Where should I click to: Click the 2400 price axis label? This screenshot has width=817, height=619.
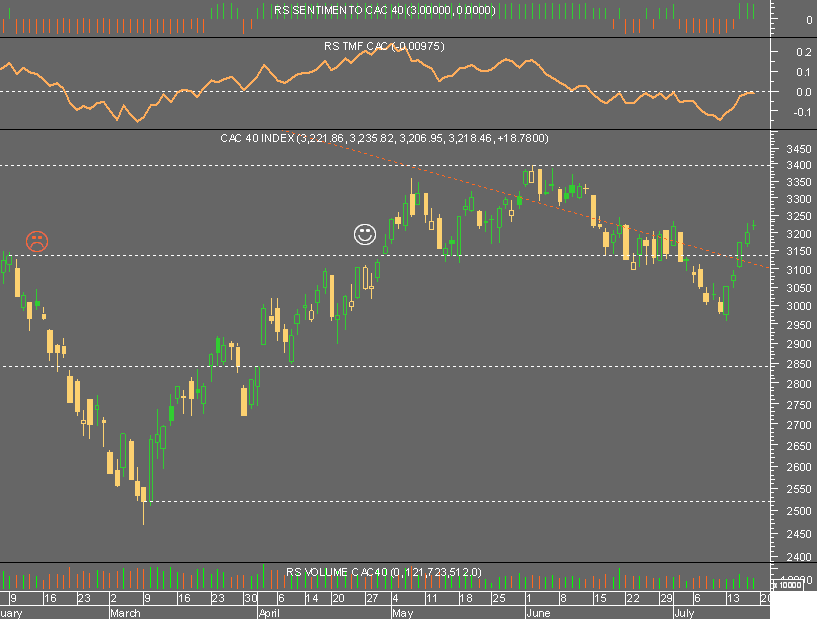pyautogui.click(x=799, y=556)
